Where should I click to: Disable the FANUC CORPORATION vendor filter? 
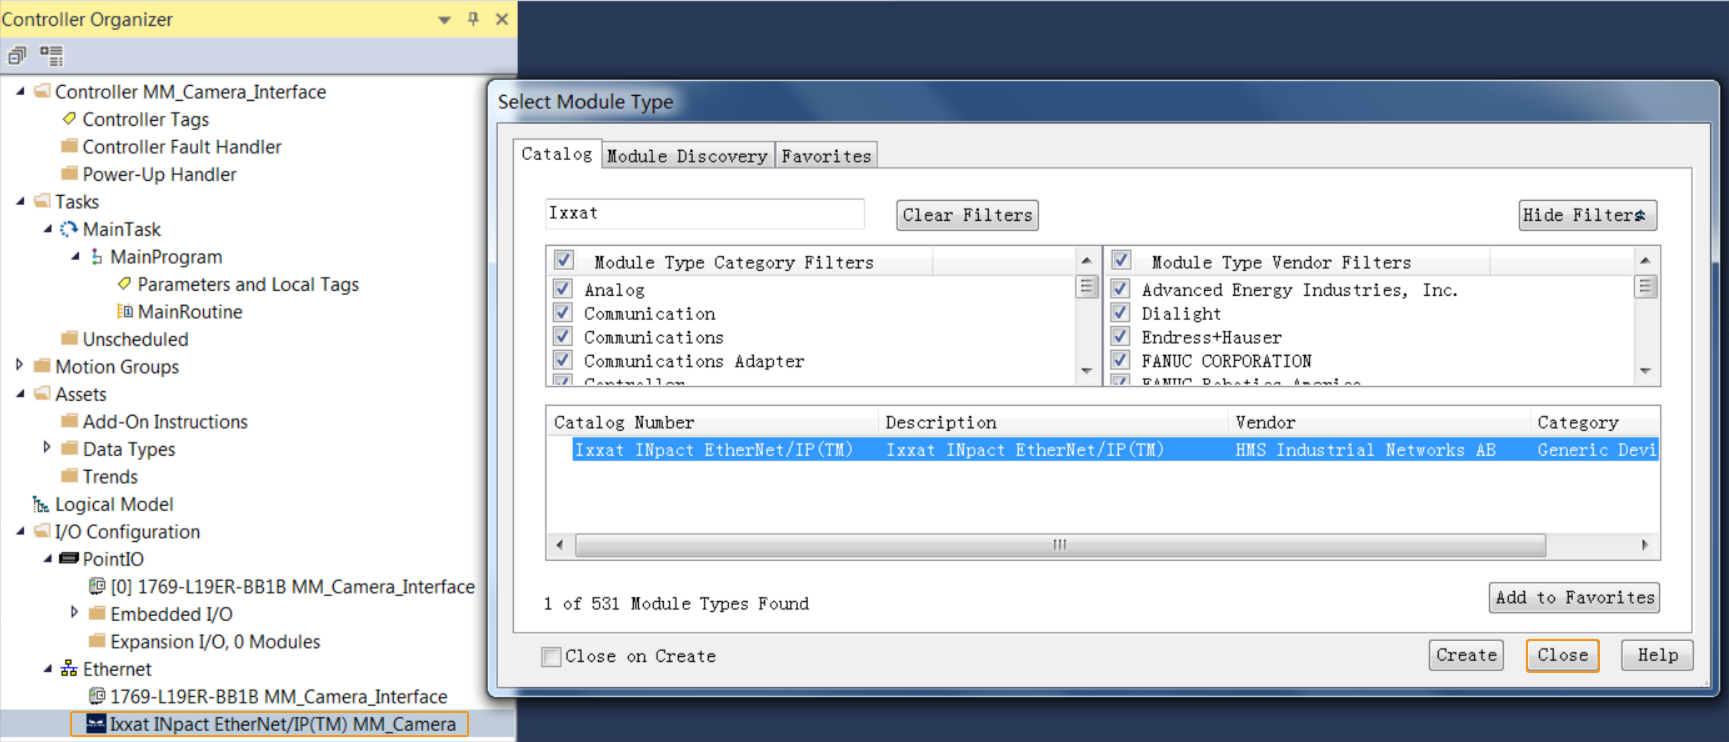[1120, 360]
